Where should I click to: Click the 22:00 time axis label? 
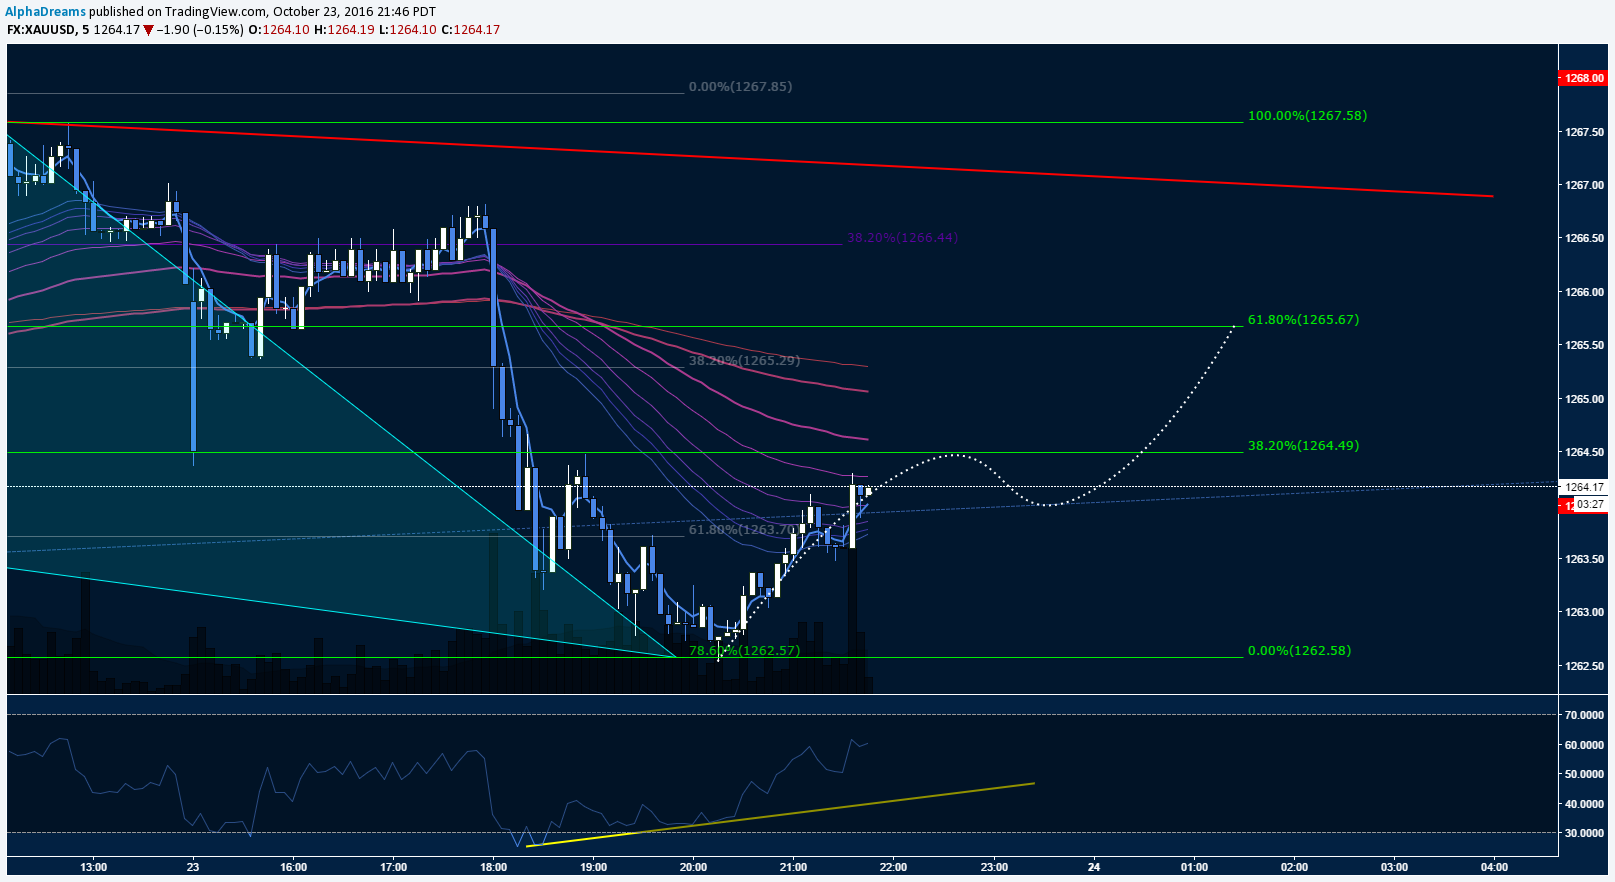click(x=893, y=867)
